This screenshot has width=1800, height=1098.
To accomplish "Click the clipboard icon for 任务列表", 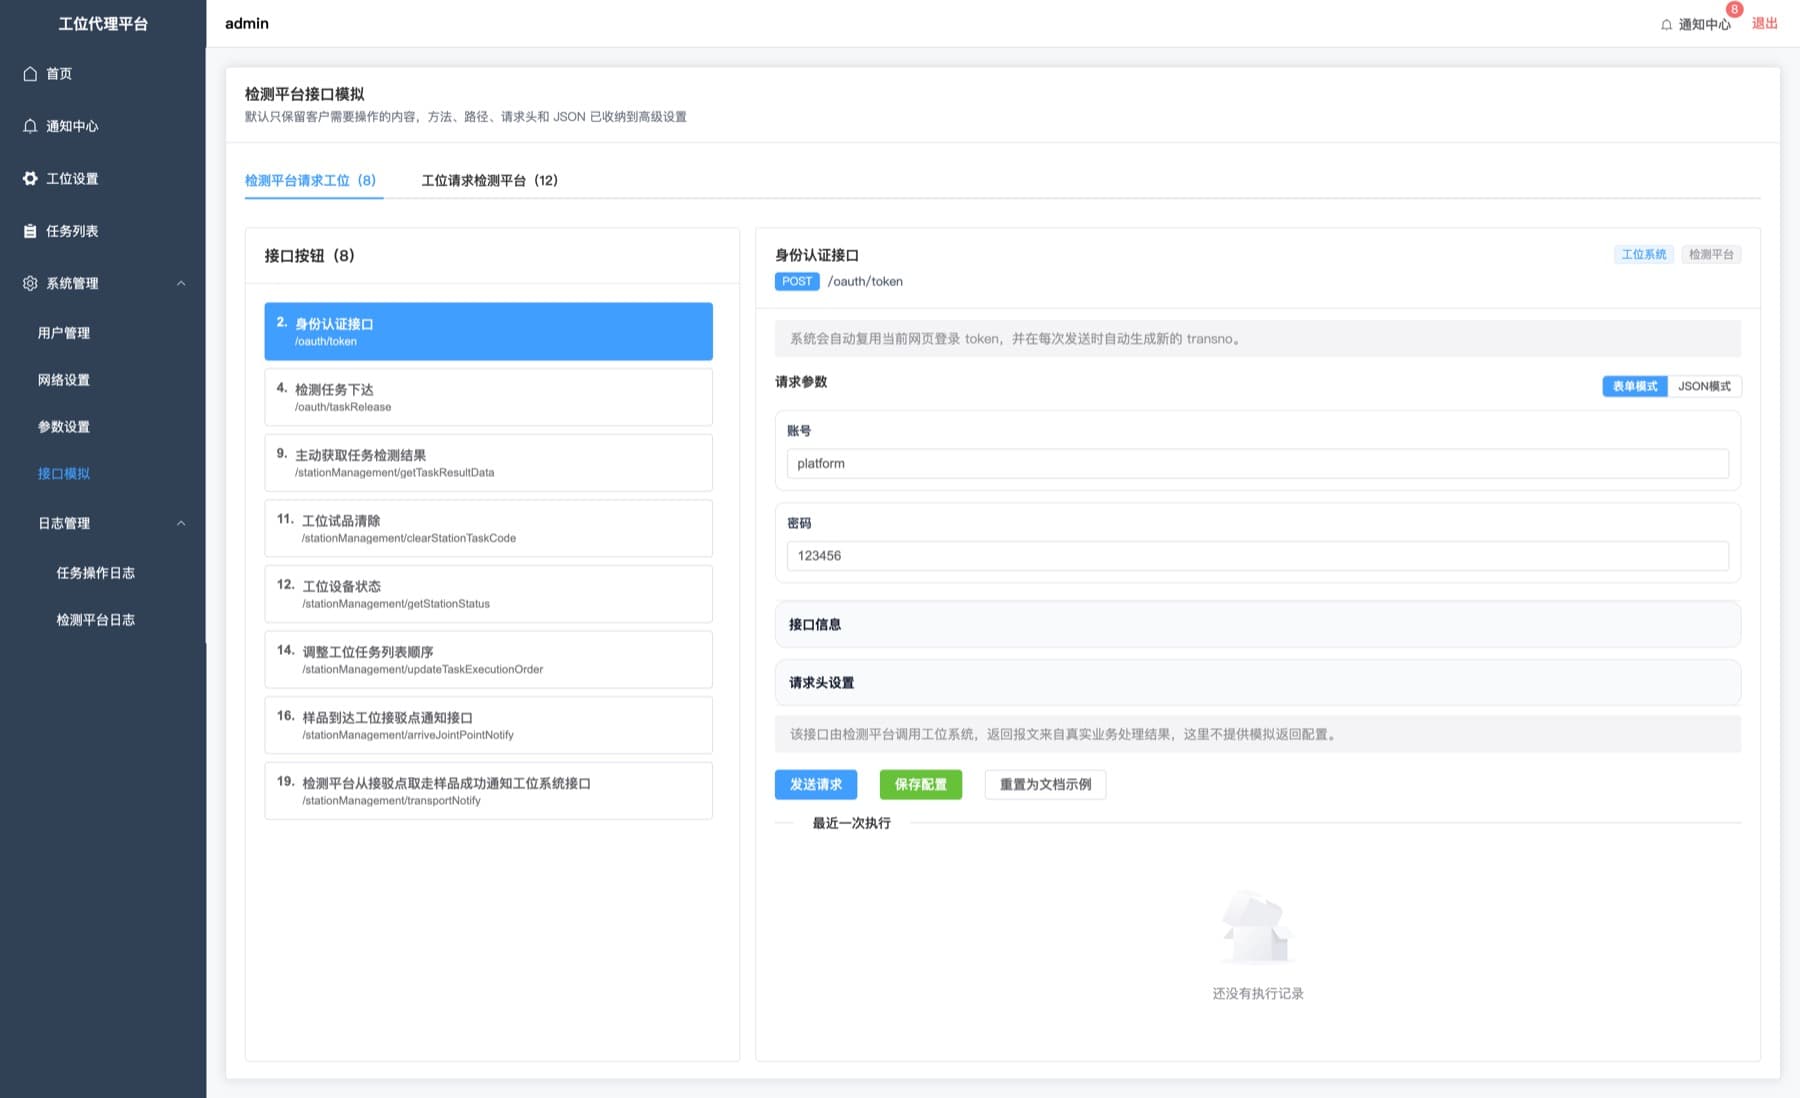I will (30, 231).
